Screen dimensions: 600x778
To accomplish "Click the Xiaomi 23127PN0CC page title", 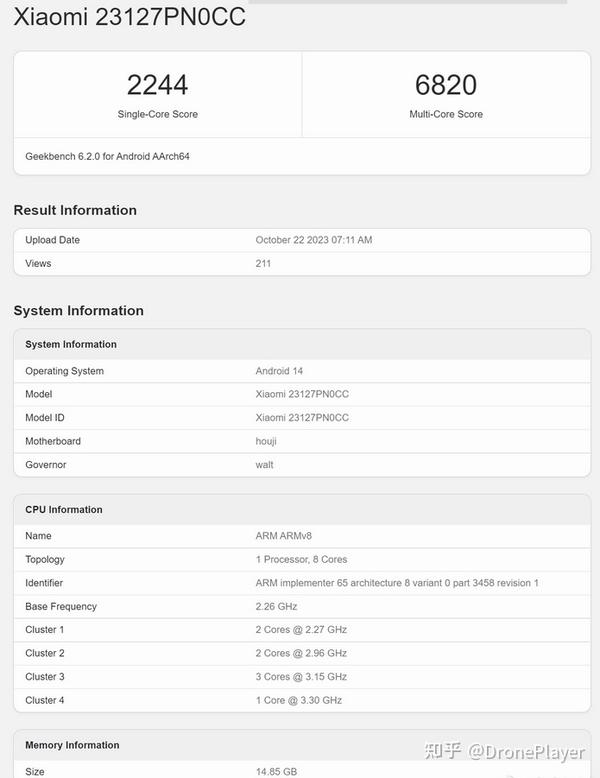I will (130, 16).
